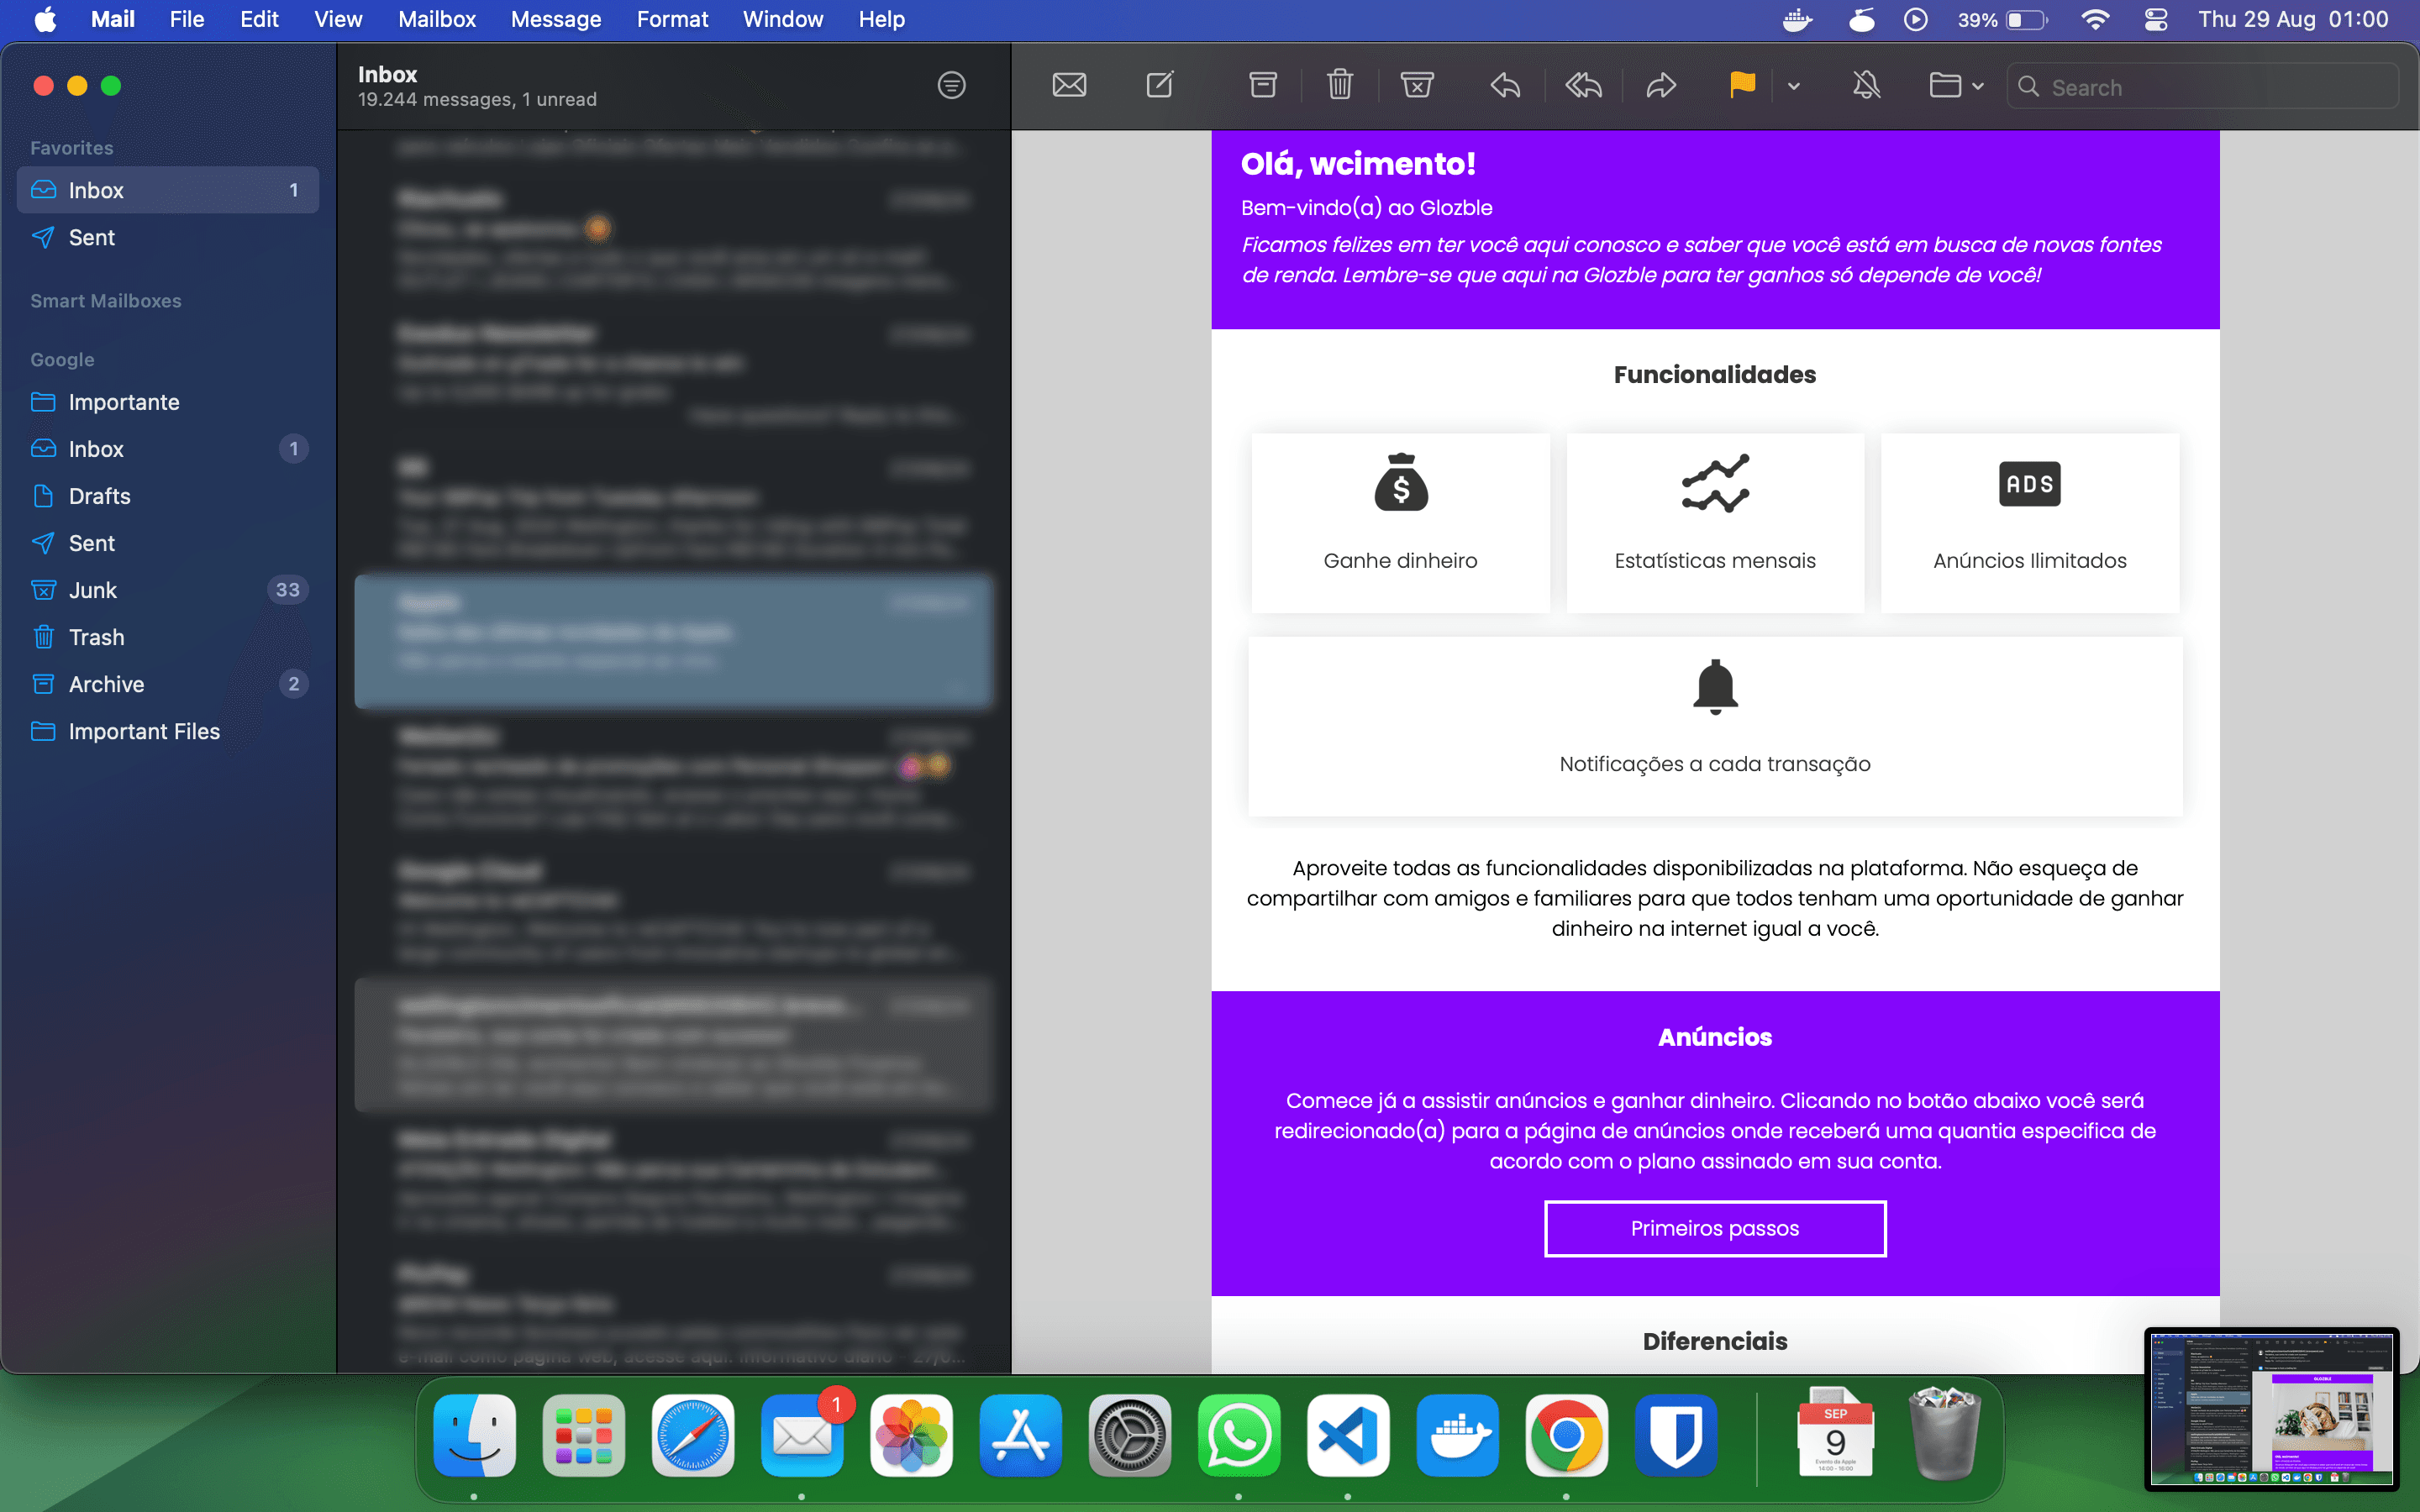Click the battery status indicator
The width and height of the screenshot is (2420, 1512).
(x=2003, y=19)
